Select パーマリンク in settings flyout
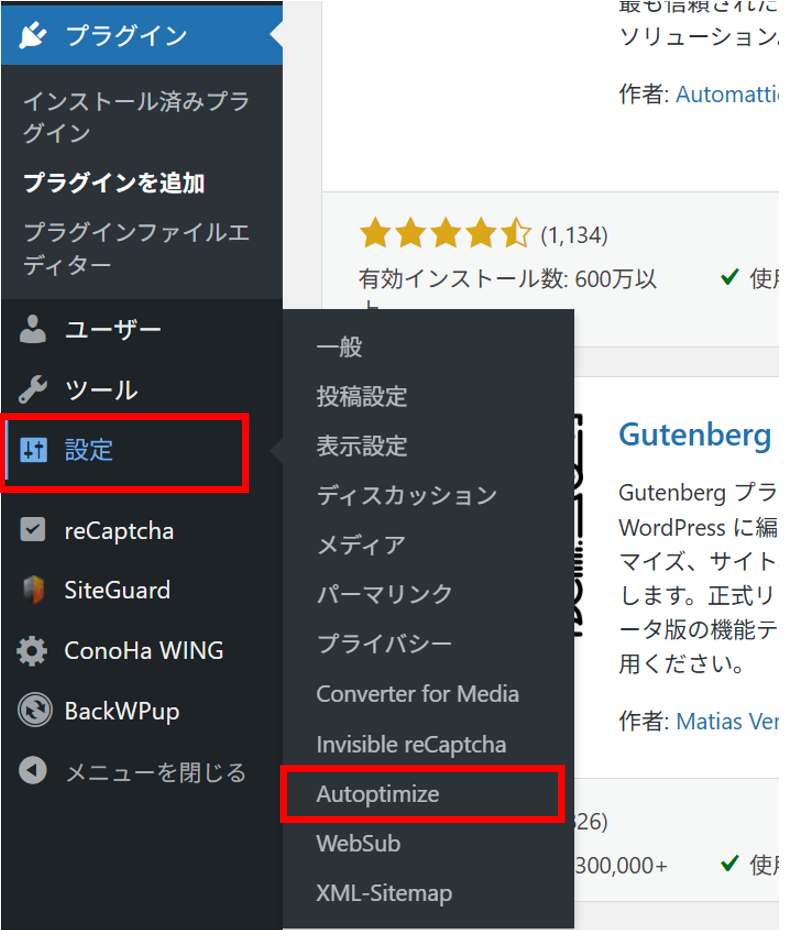This screenshot has width=808, height=930. point(384,594)
